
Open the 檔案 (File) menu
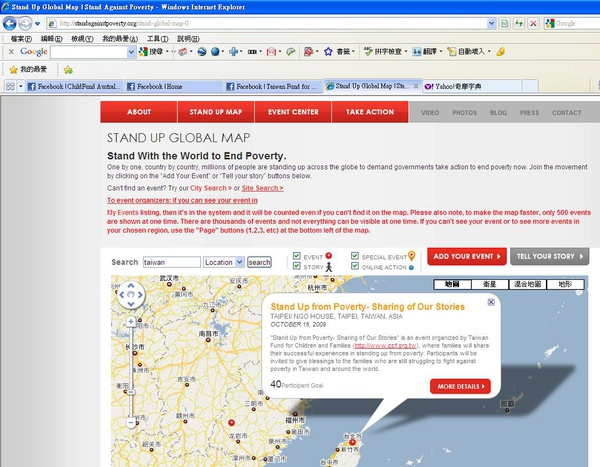(21, 39)
